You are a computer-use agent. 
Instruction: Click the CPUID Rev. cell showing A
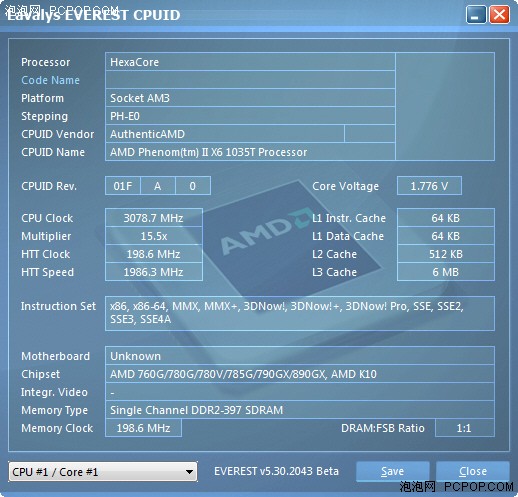158,186
